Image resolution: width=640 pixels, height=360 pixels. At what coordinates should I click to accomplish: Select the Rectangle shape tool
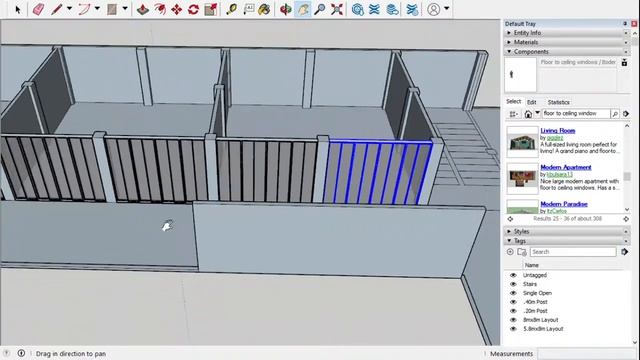[x=112, y=9]
